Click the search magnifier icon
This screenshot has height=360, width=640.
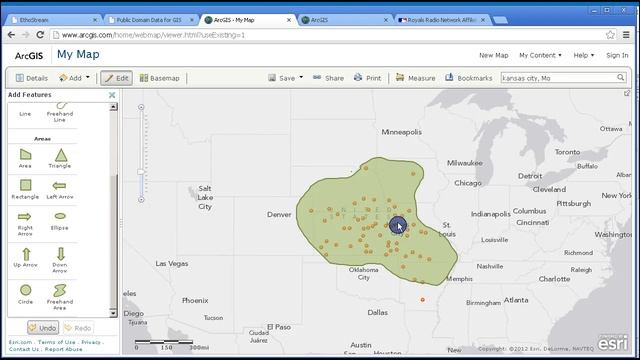620,78
